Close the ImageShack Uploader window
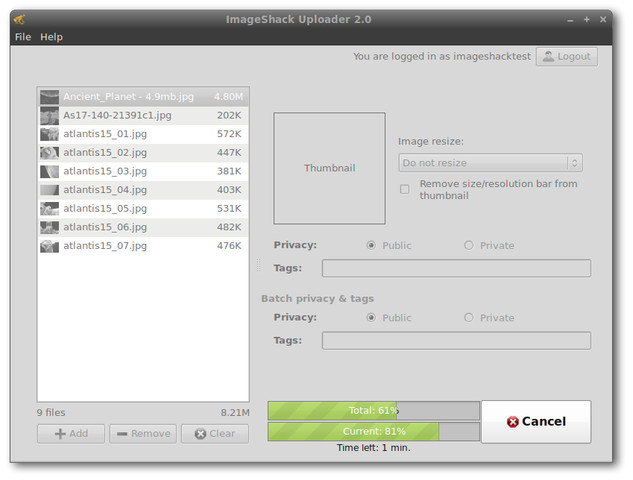The image size is (633, 480). point(603,19)
